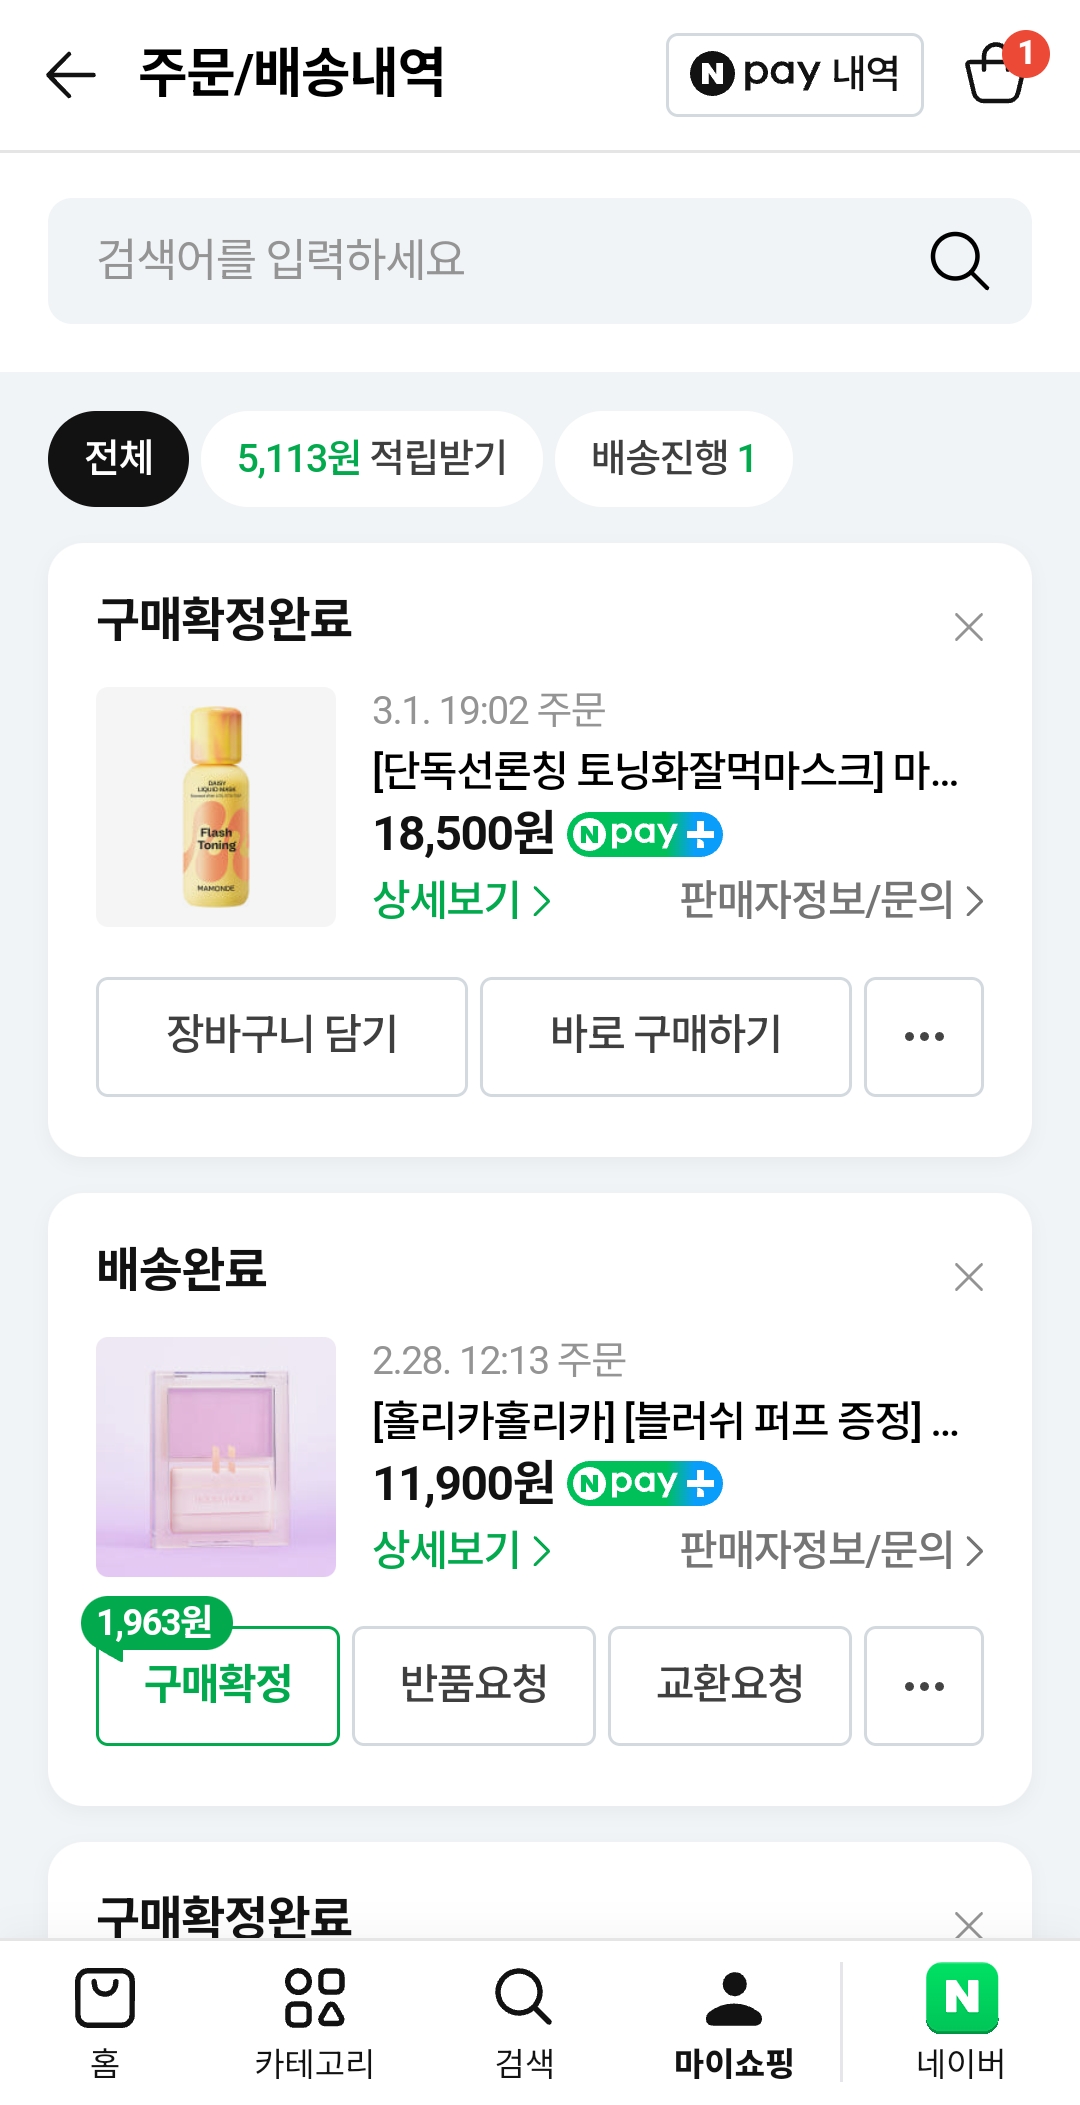Expand 상세보기 for 18,500원 order
This screenshot has height=2105, width=1080.
(x=461, y=900)
